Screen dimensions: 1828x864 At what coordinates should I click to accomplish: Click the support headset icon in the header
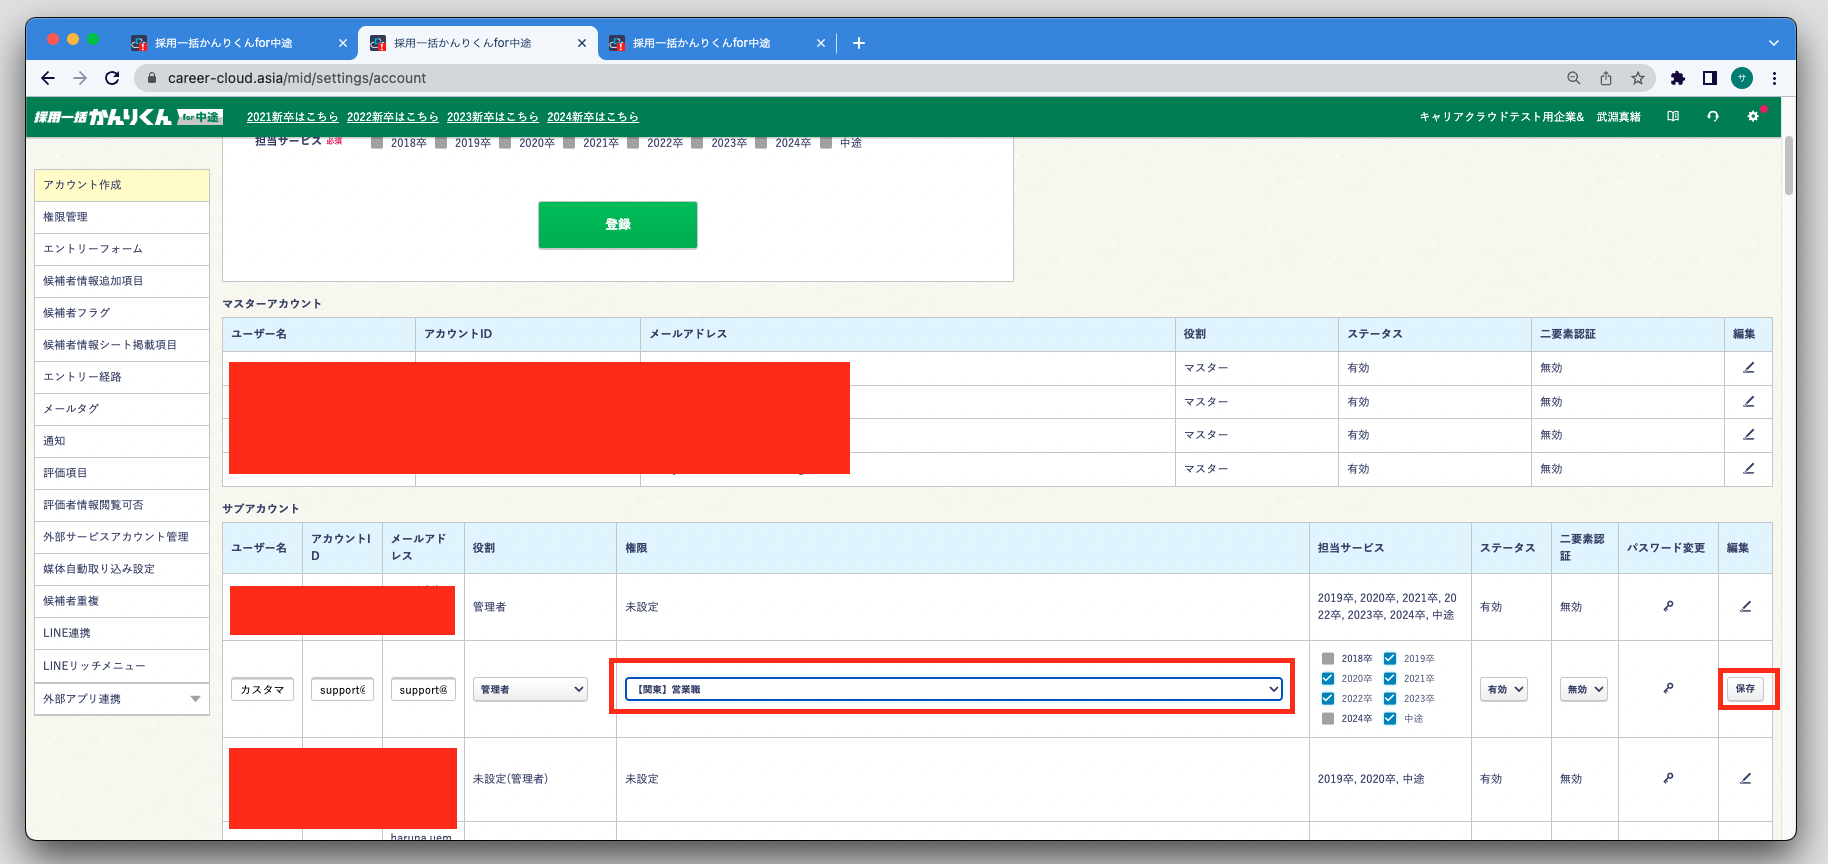[x=1713, y=117]
